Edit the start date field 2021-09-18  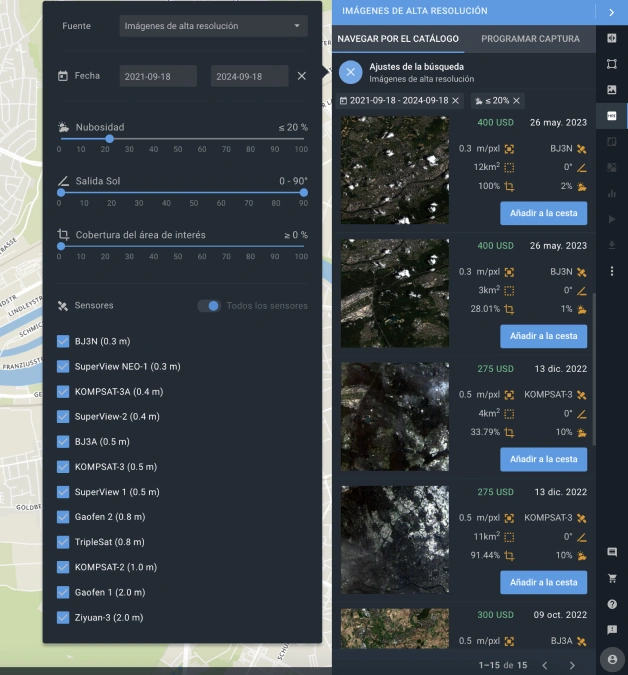tap(158, 76)
